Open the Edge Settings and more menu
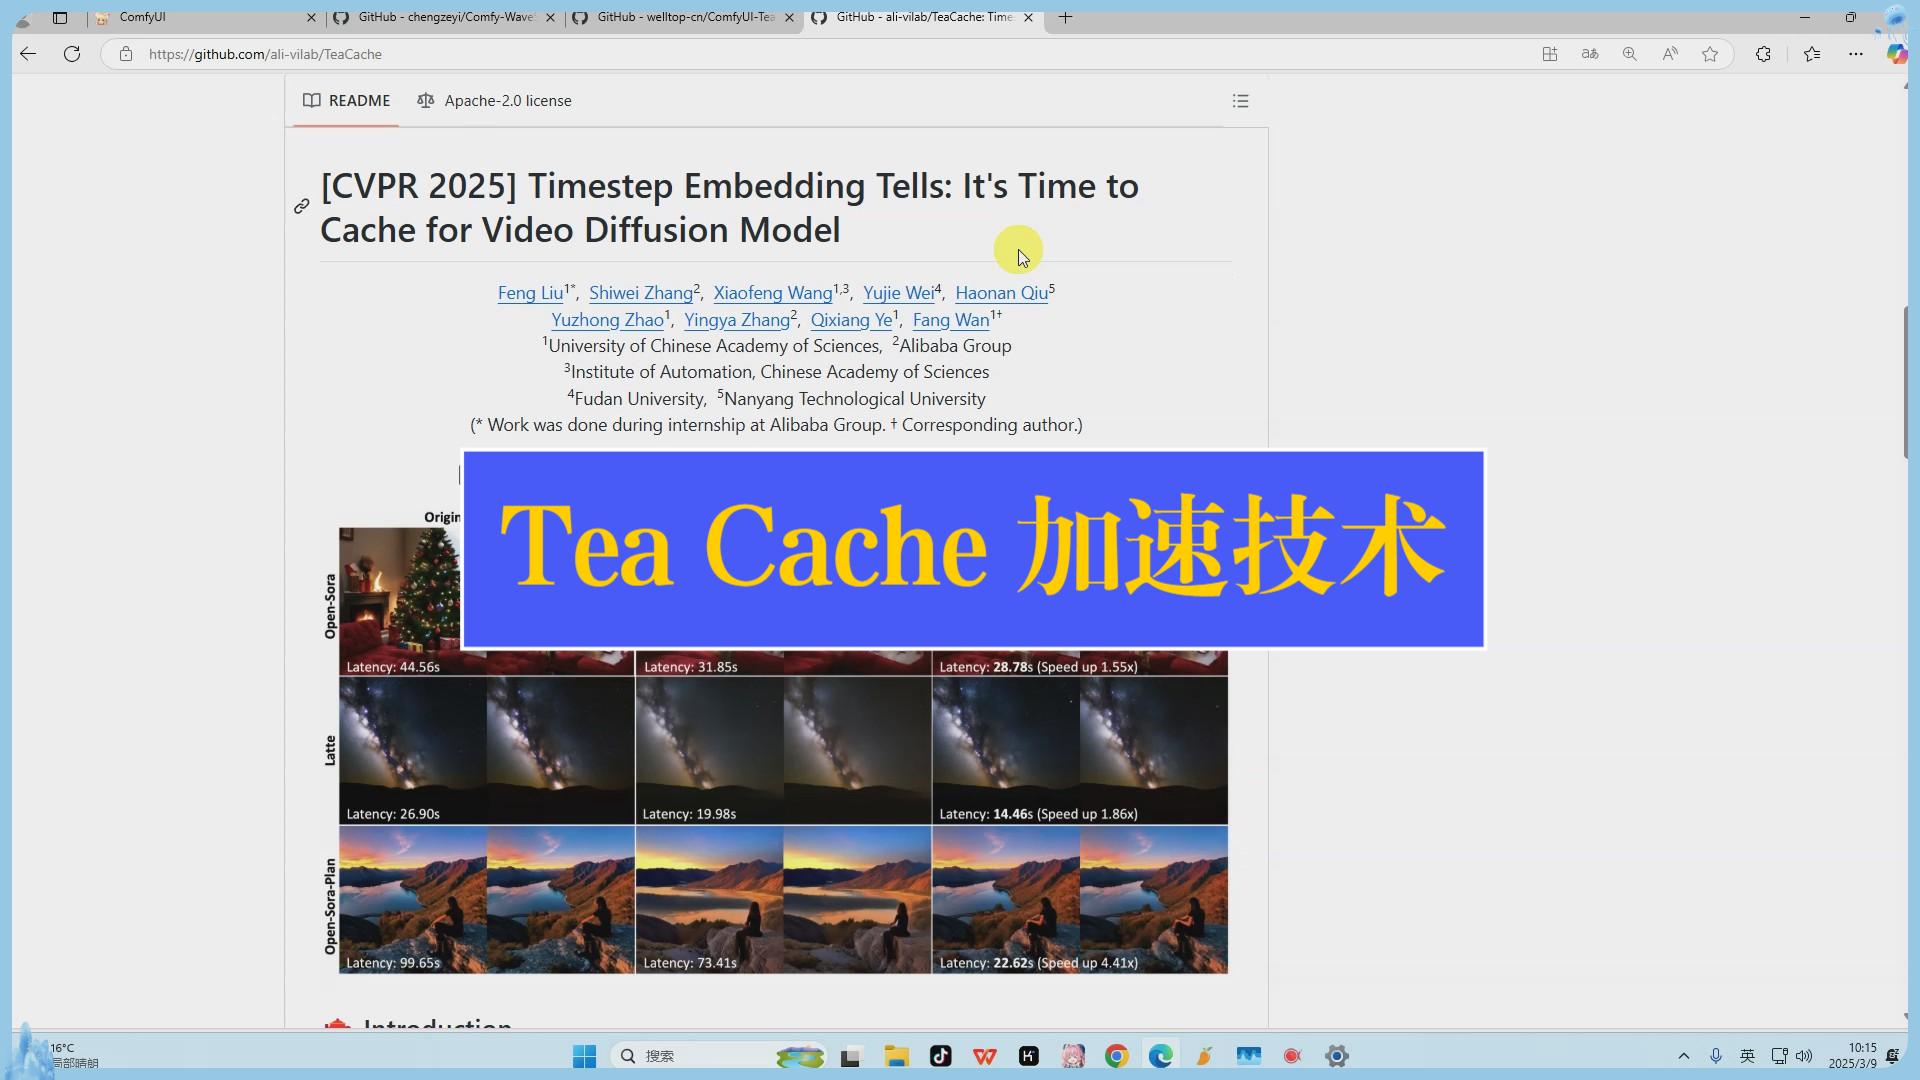Viewport: 1920px width, 1080px height. (1855, 54)
